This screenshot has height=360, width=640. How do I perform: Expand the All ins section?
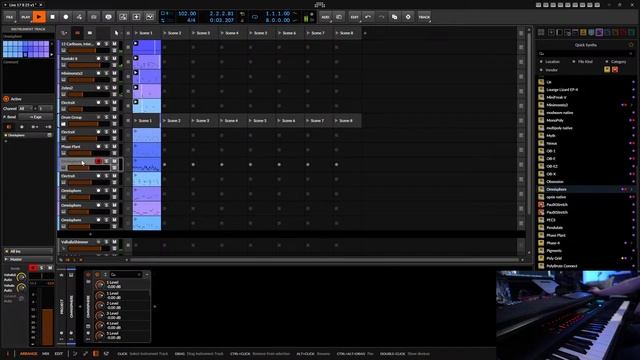pyautogui.click(x=28, y=251)
